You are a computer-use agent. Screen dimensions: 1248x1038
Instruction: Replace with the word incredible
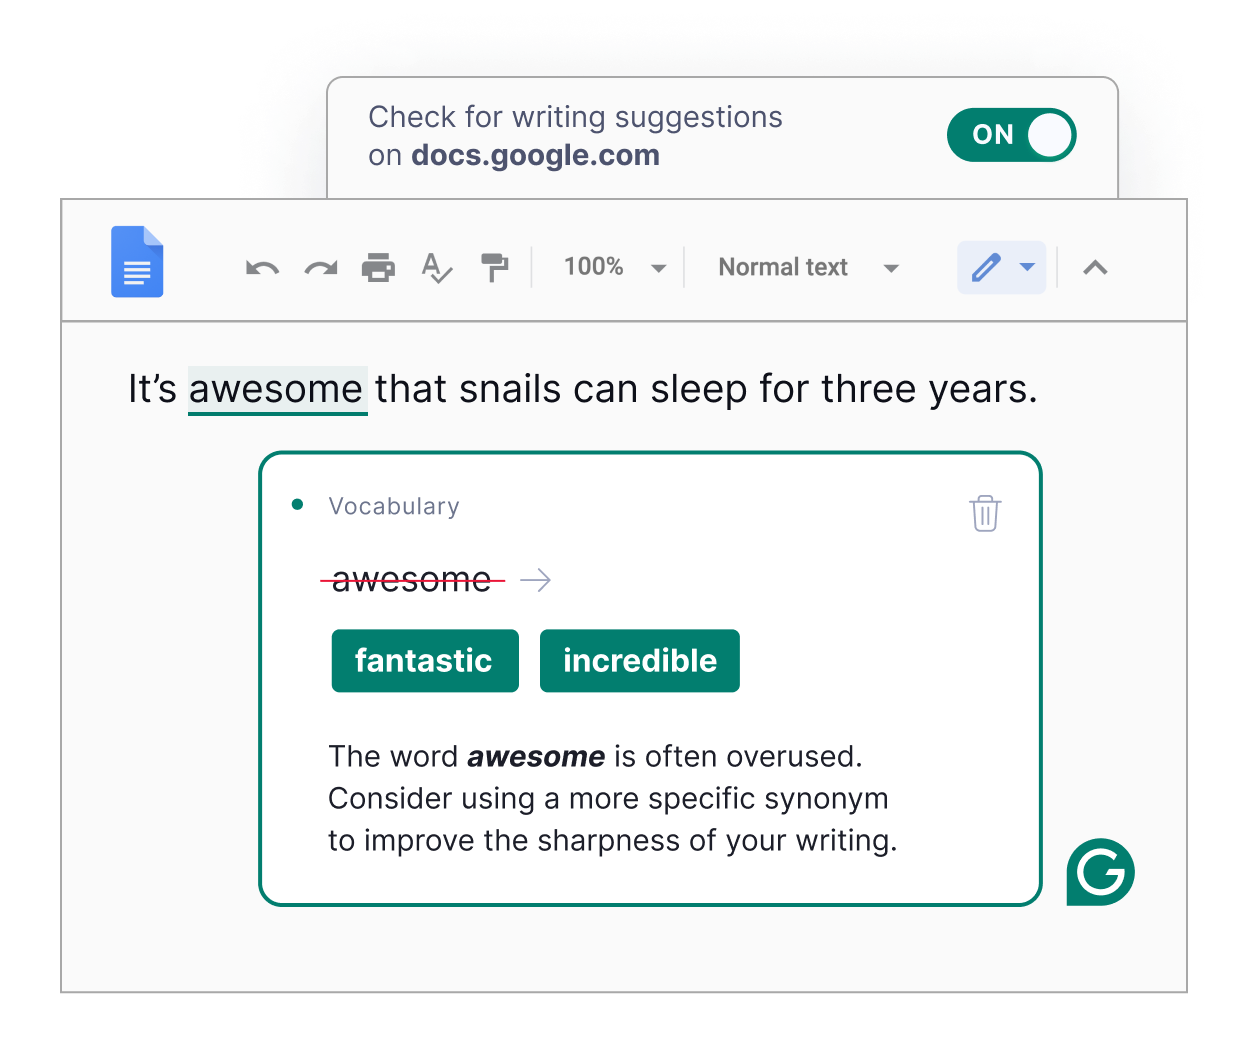tap(640, 661)
